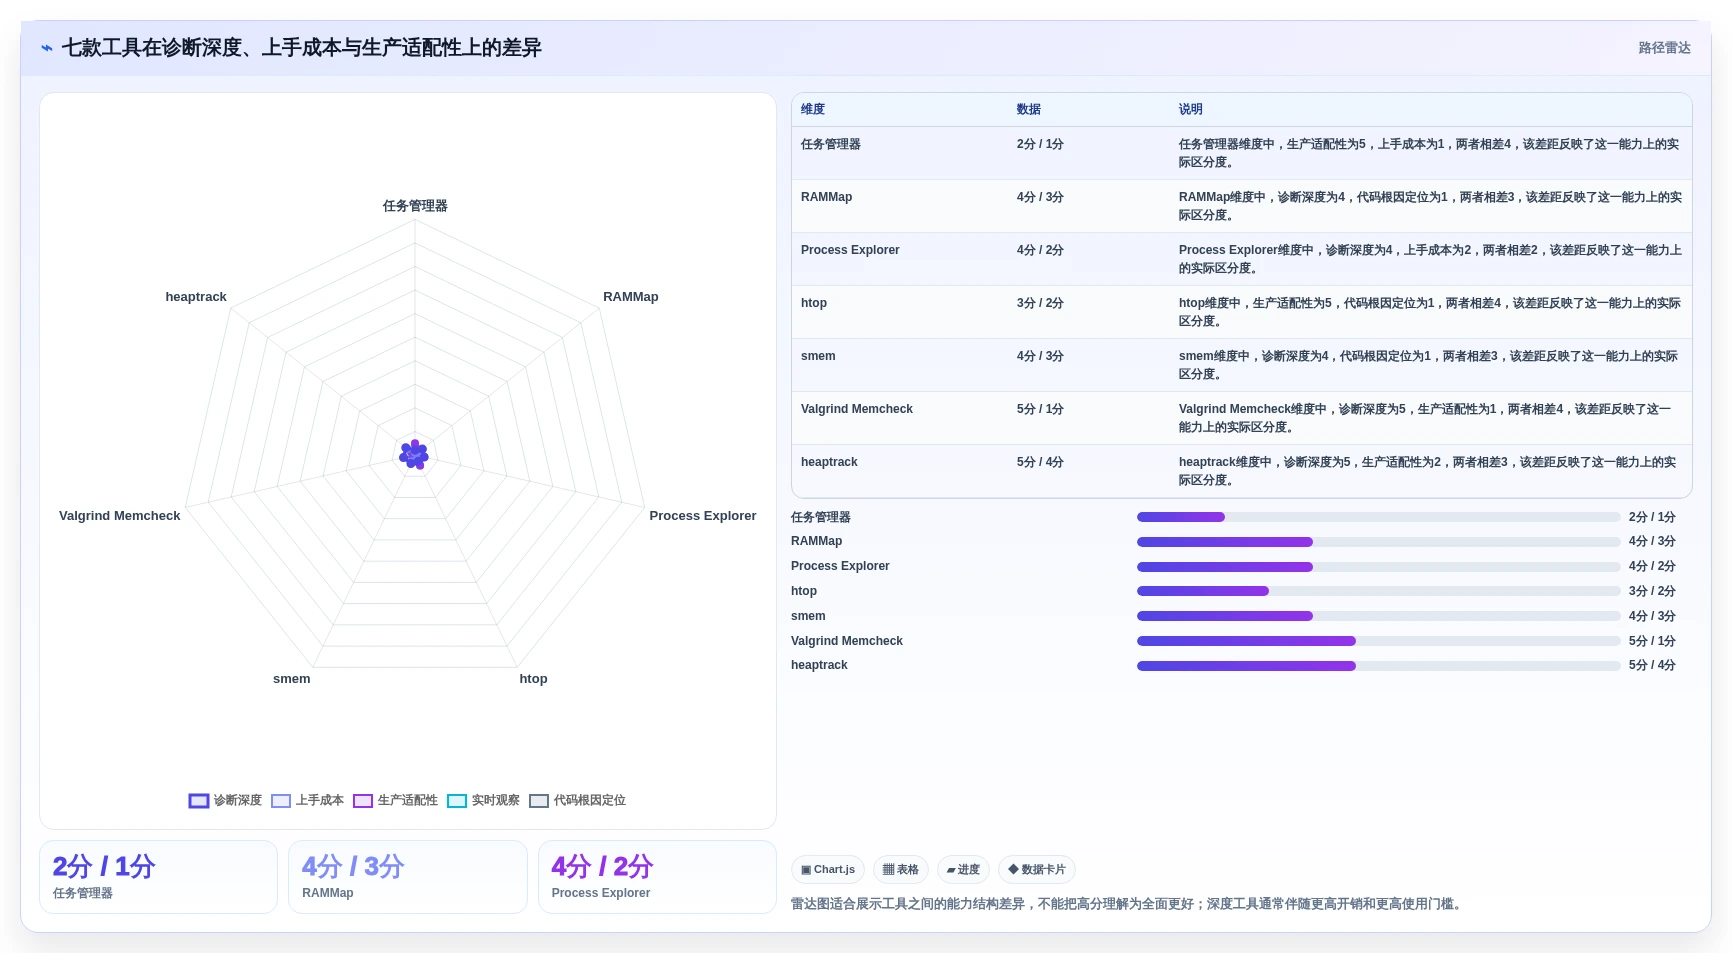Click the 路径雷达 label in header

pos(1664,48)
